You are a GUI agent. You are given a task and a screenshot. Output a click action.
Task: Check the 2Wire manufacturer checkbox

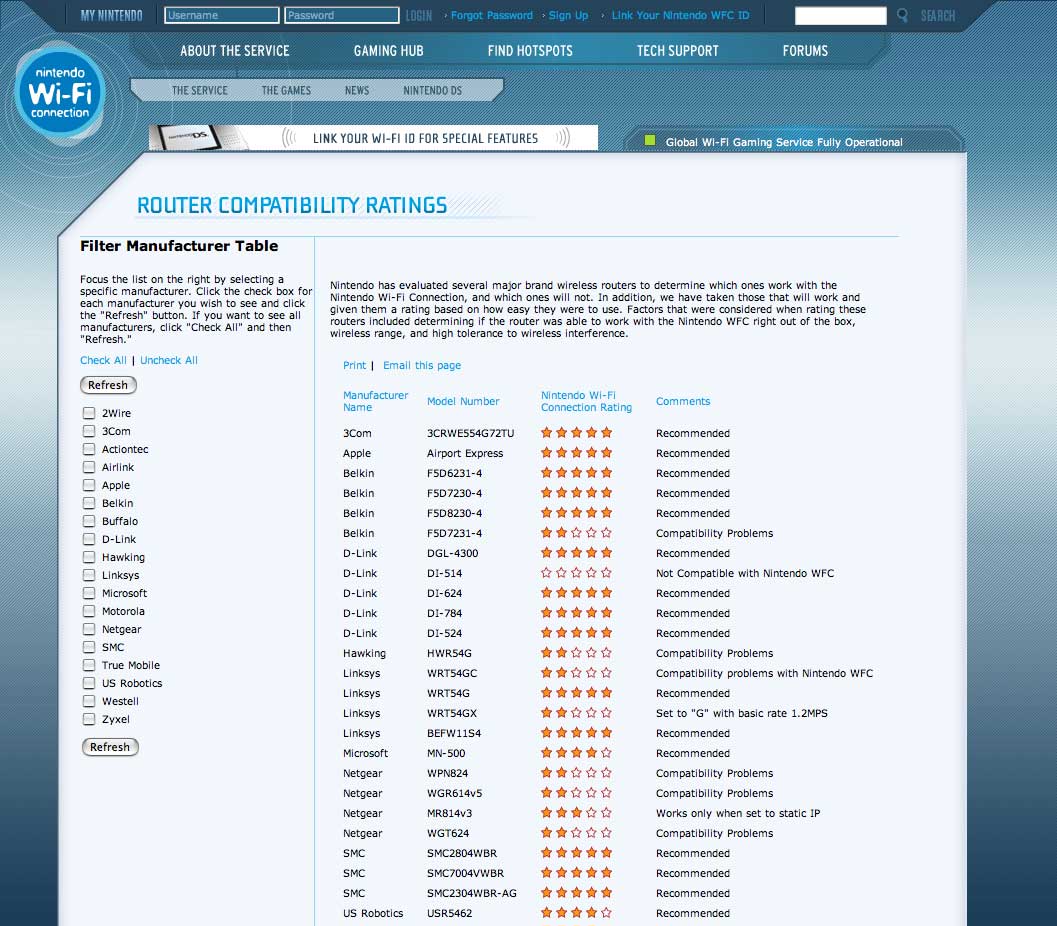[x=89, y=413]
